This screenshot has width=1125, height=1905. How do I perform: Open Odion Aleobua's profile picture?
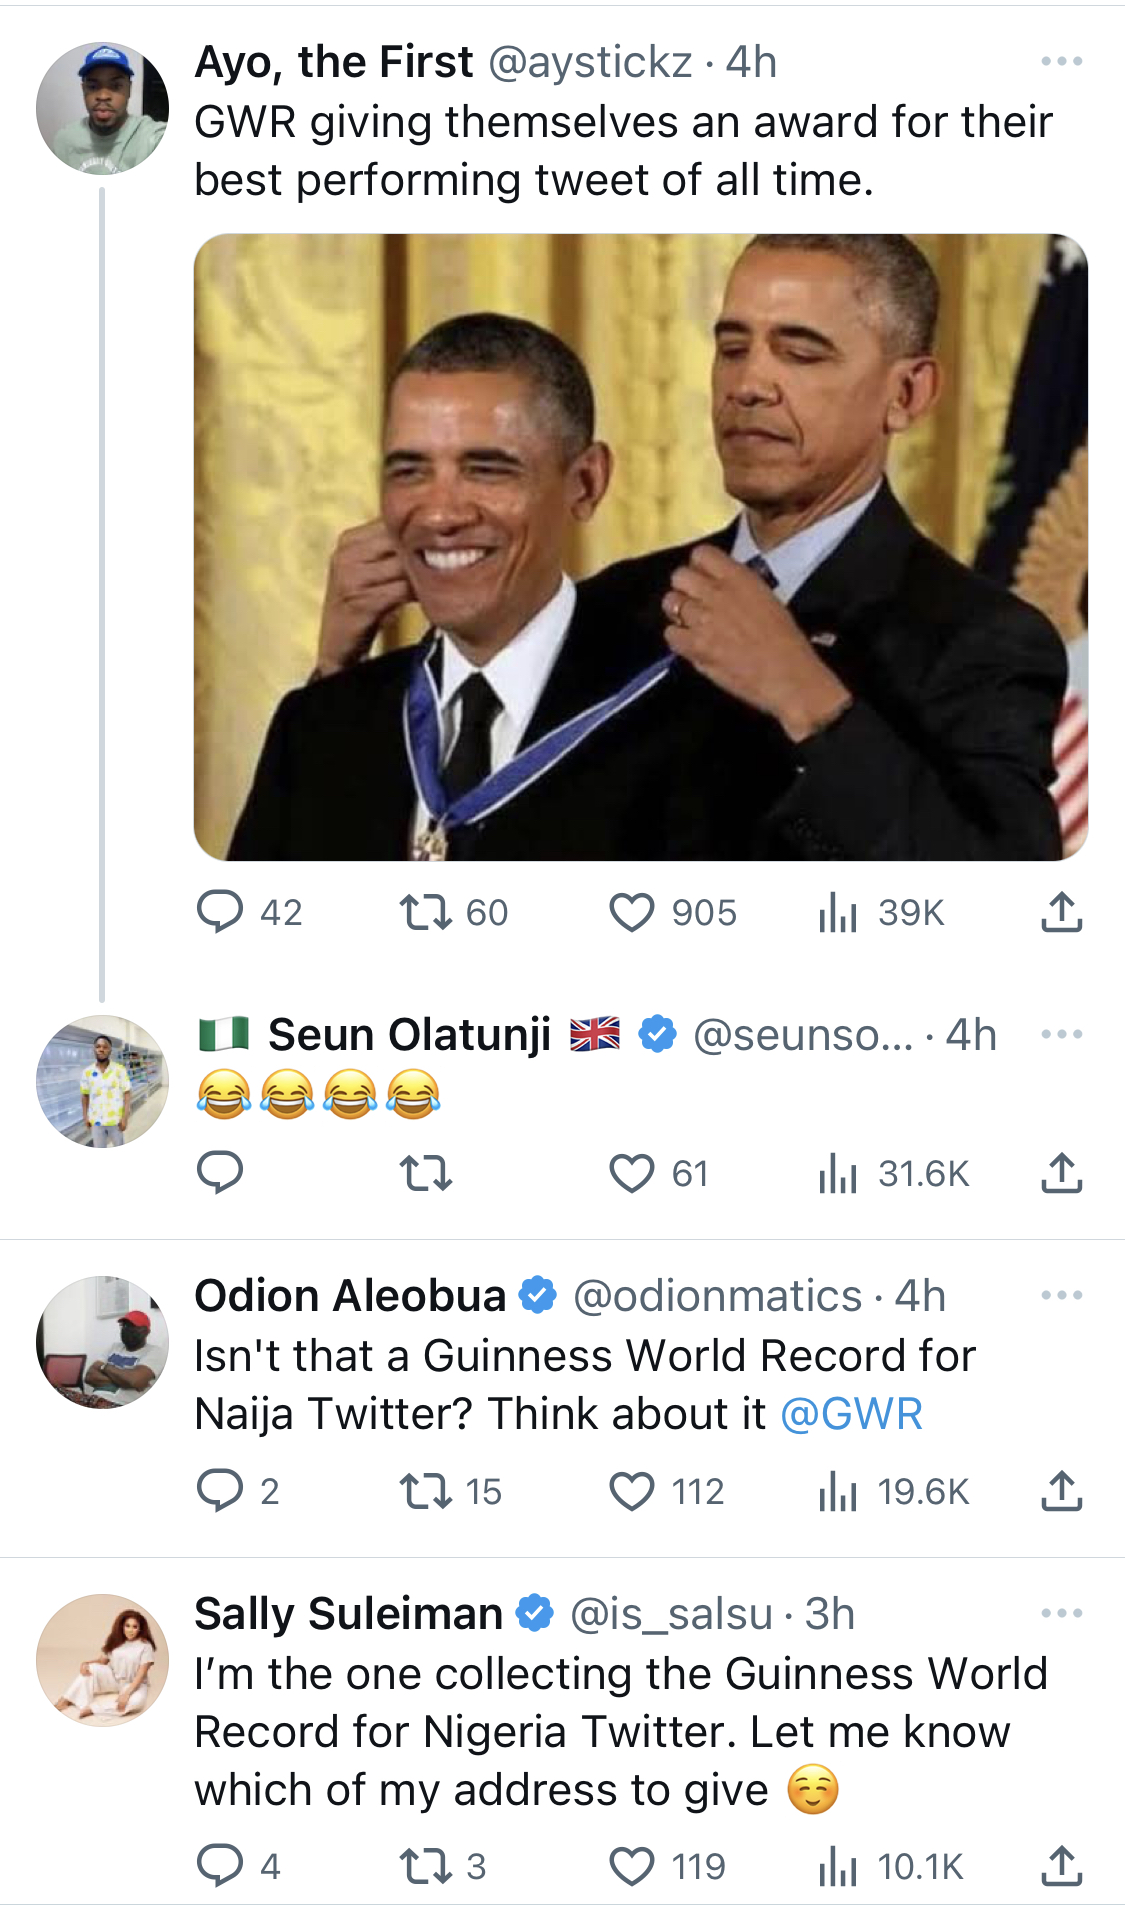102,1342
